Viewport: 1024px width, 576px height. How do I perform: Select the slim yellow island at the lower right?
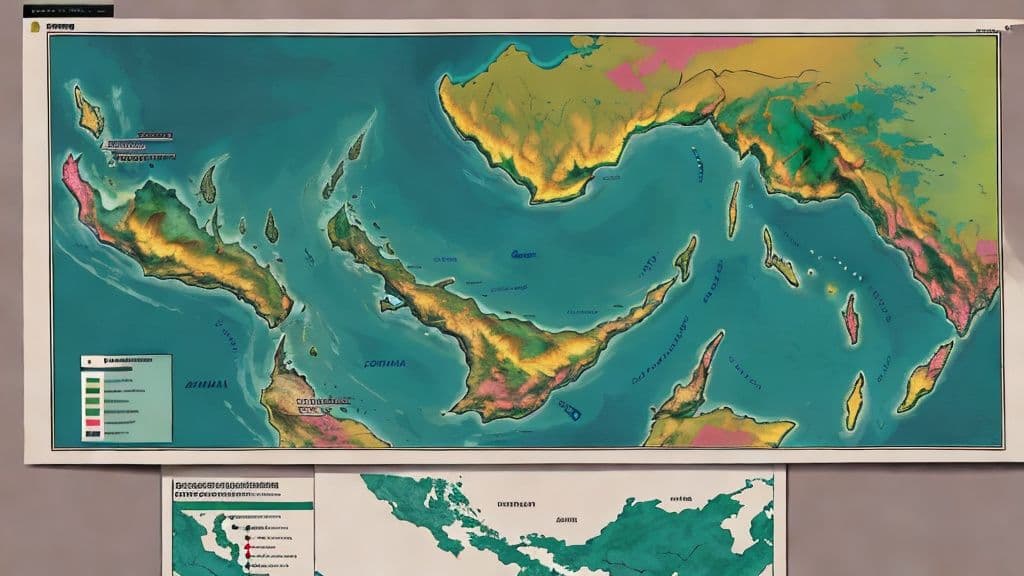tap(854, 400)
